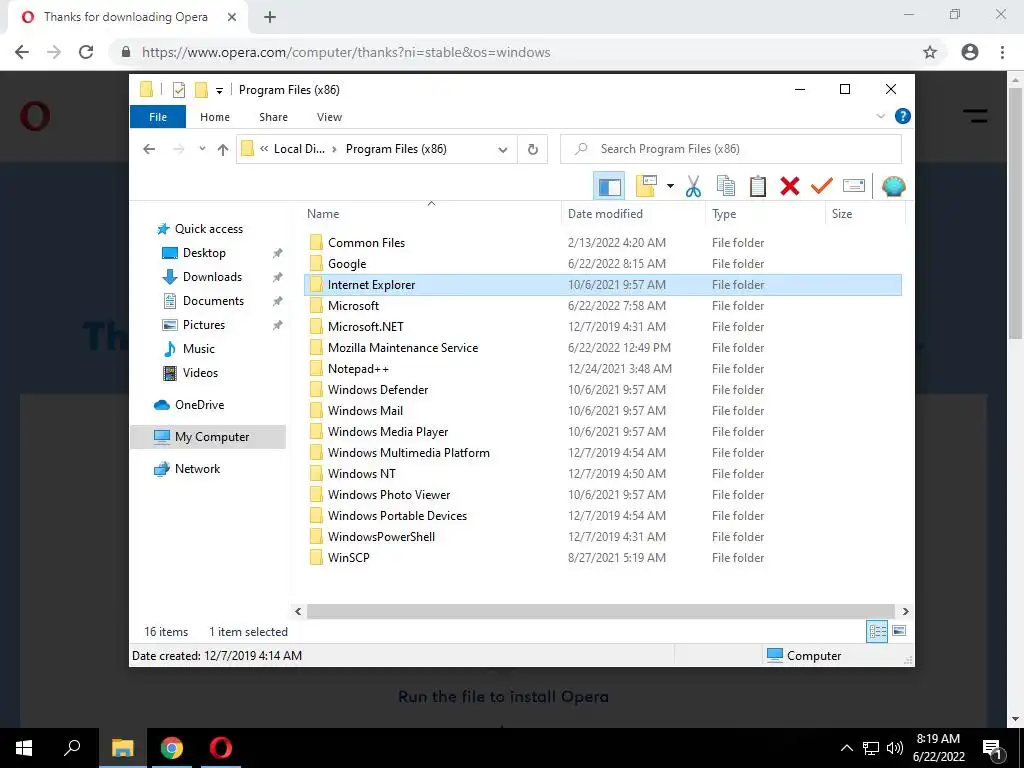Screen dimensions: 1024x768
Task: Click the Opera icon in the taskbar
Action: coord(221,748)
